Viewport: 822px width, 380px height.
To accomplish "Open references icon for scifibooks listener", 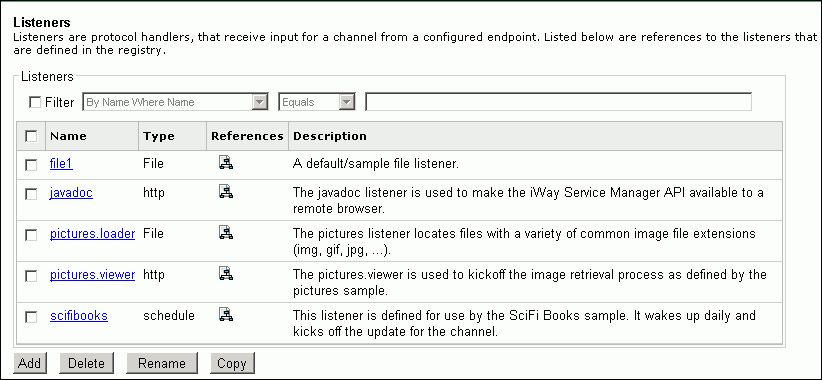I will click(x=226, y=314).
